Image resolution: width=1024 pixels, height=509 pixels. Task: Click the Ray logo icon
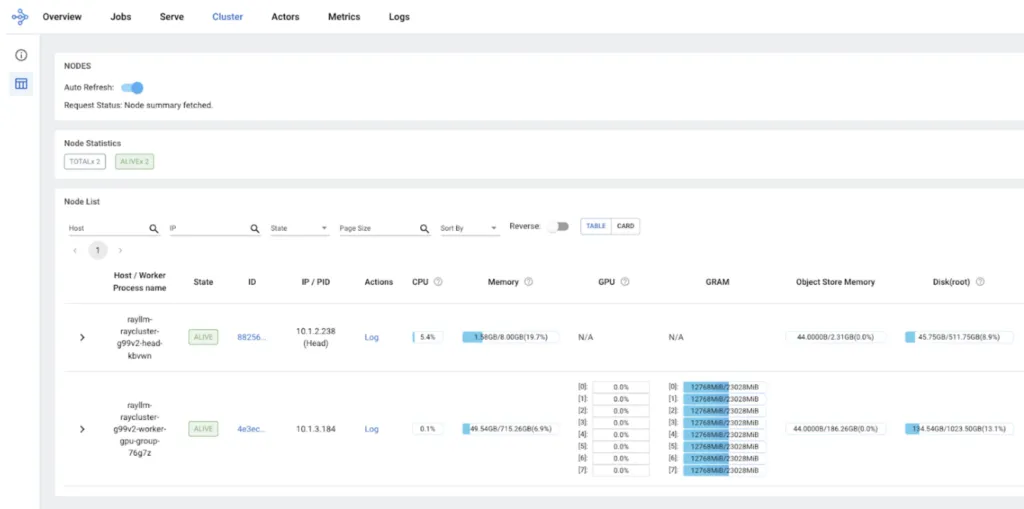click(20, 17)
